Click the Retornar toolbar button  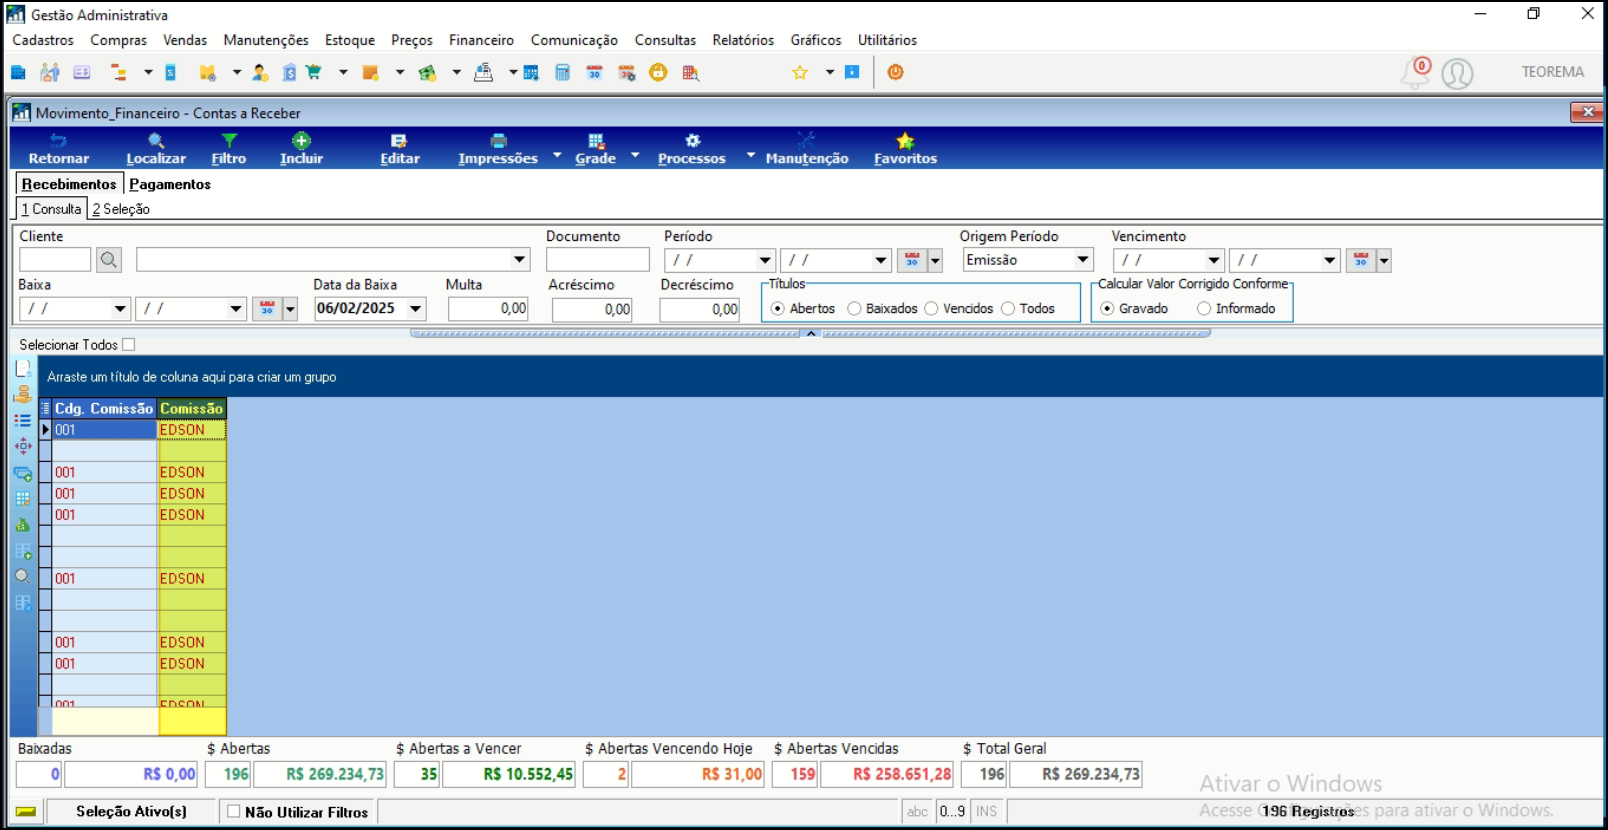(58, 148)
